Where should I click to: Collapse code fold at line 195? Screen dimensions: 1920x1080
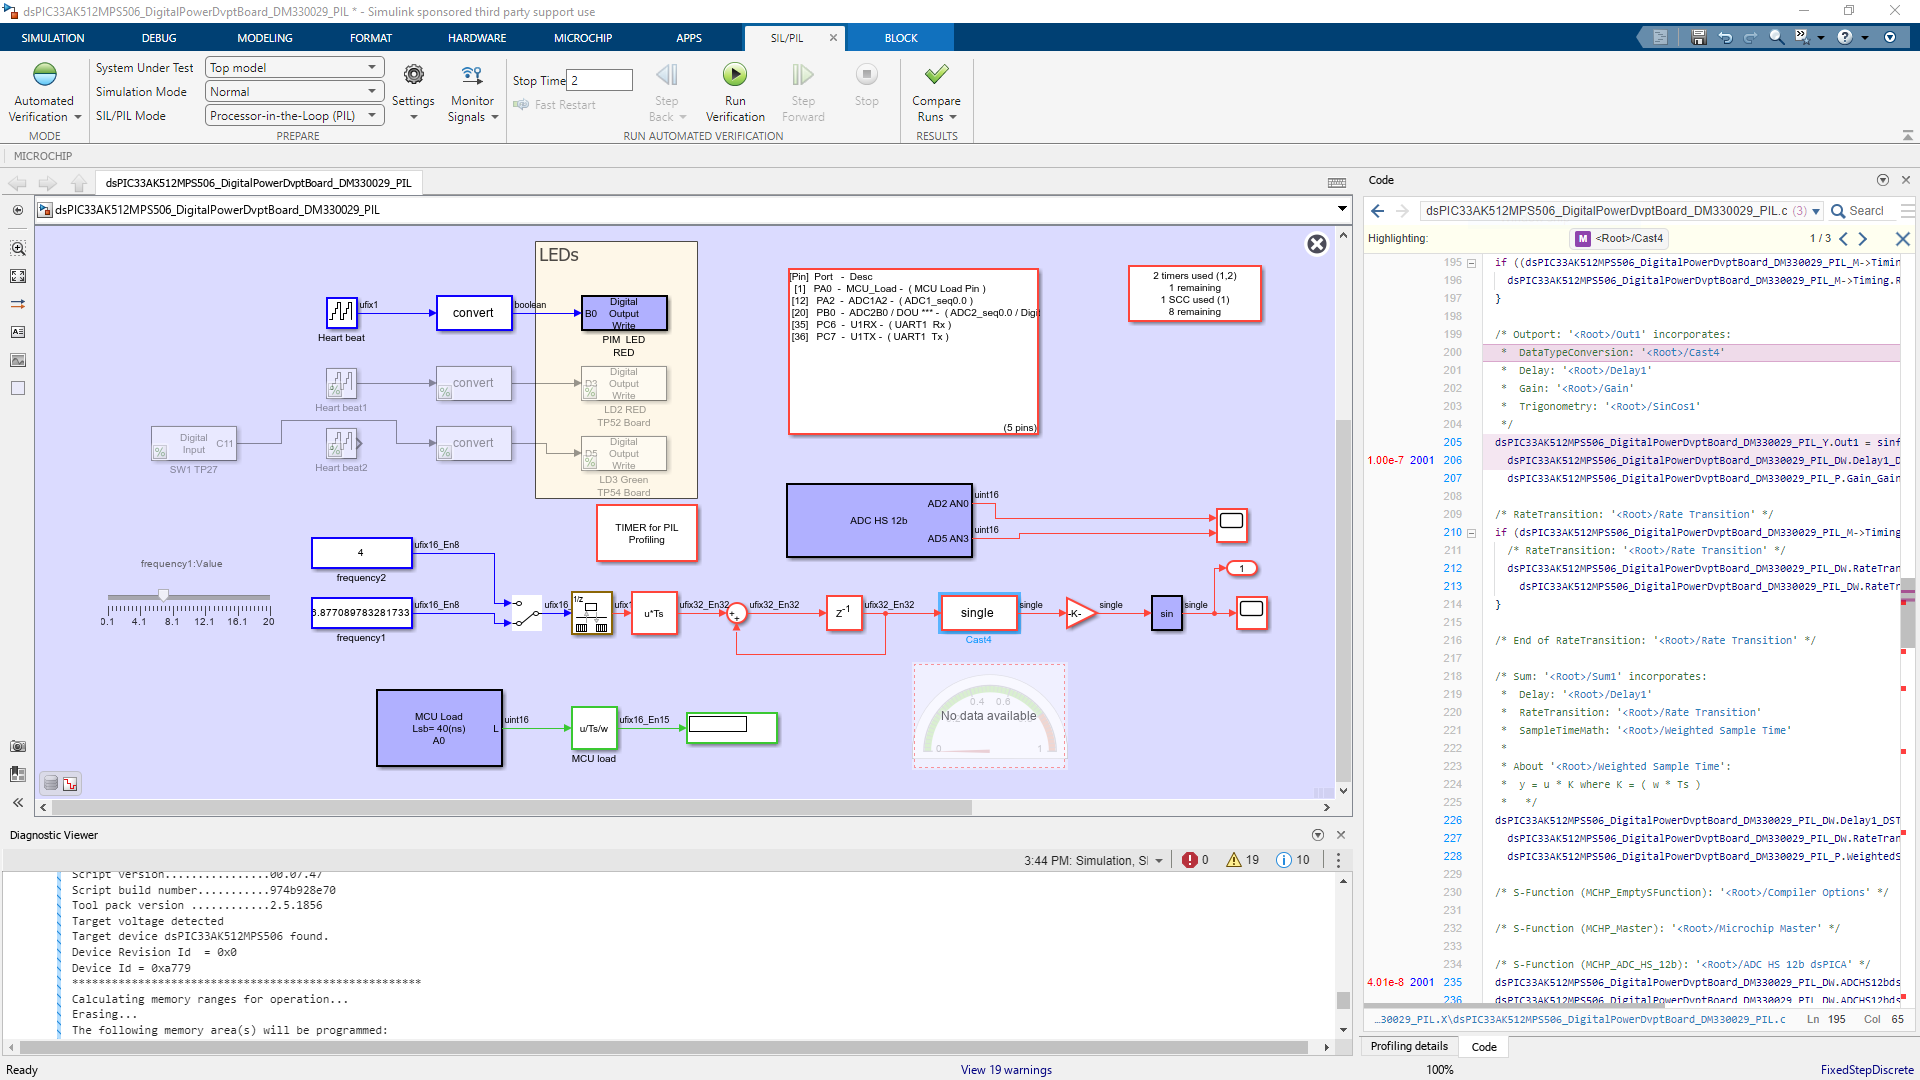point(1471,263)
